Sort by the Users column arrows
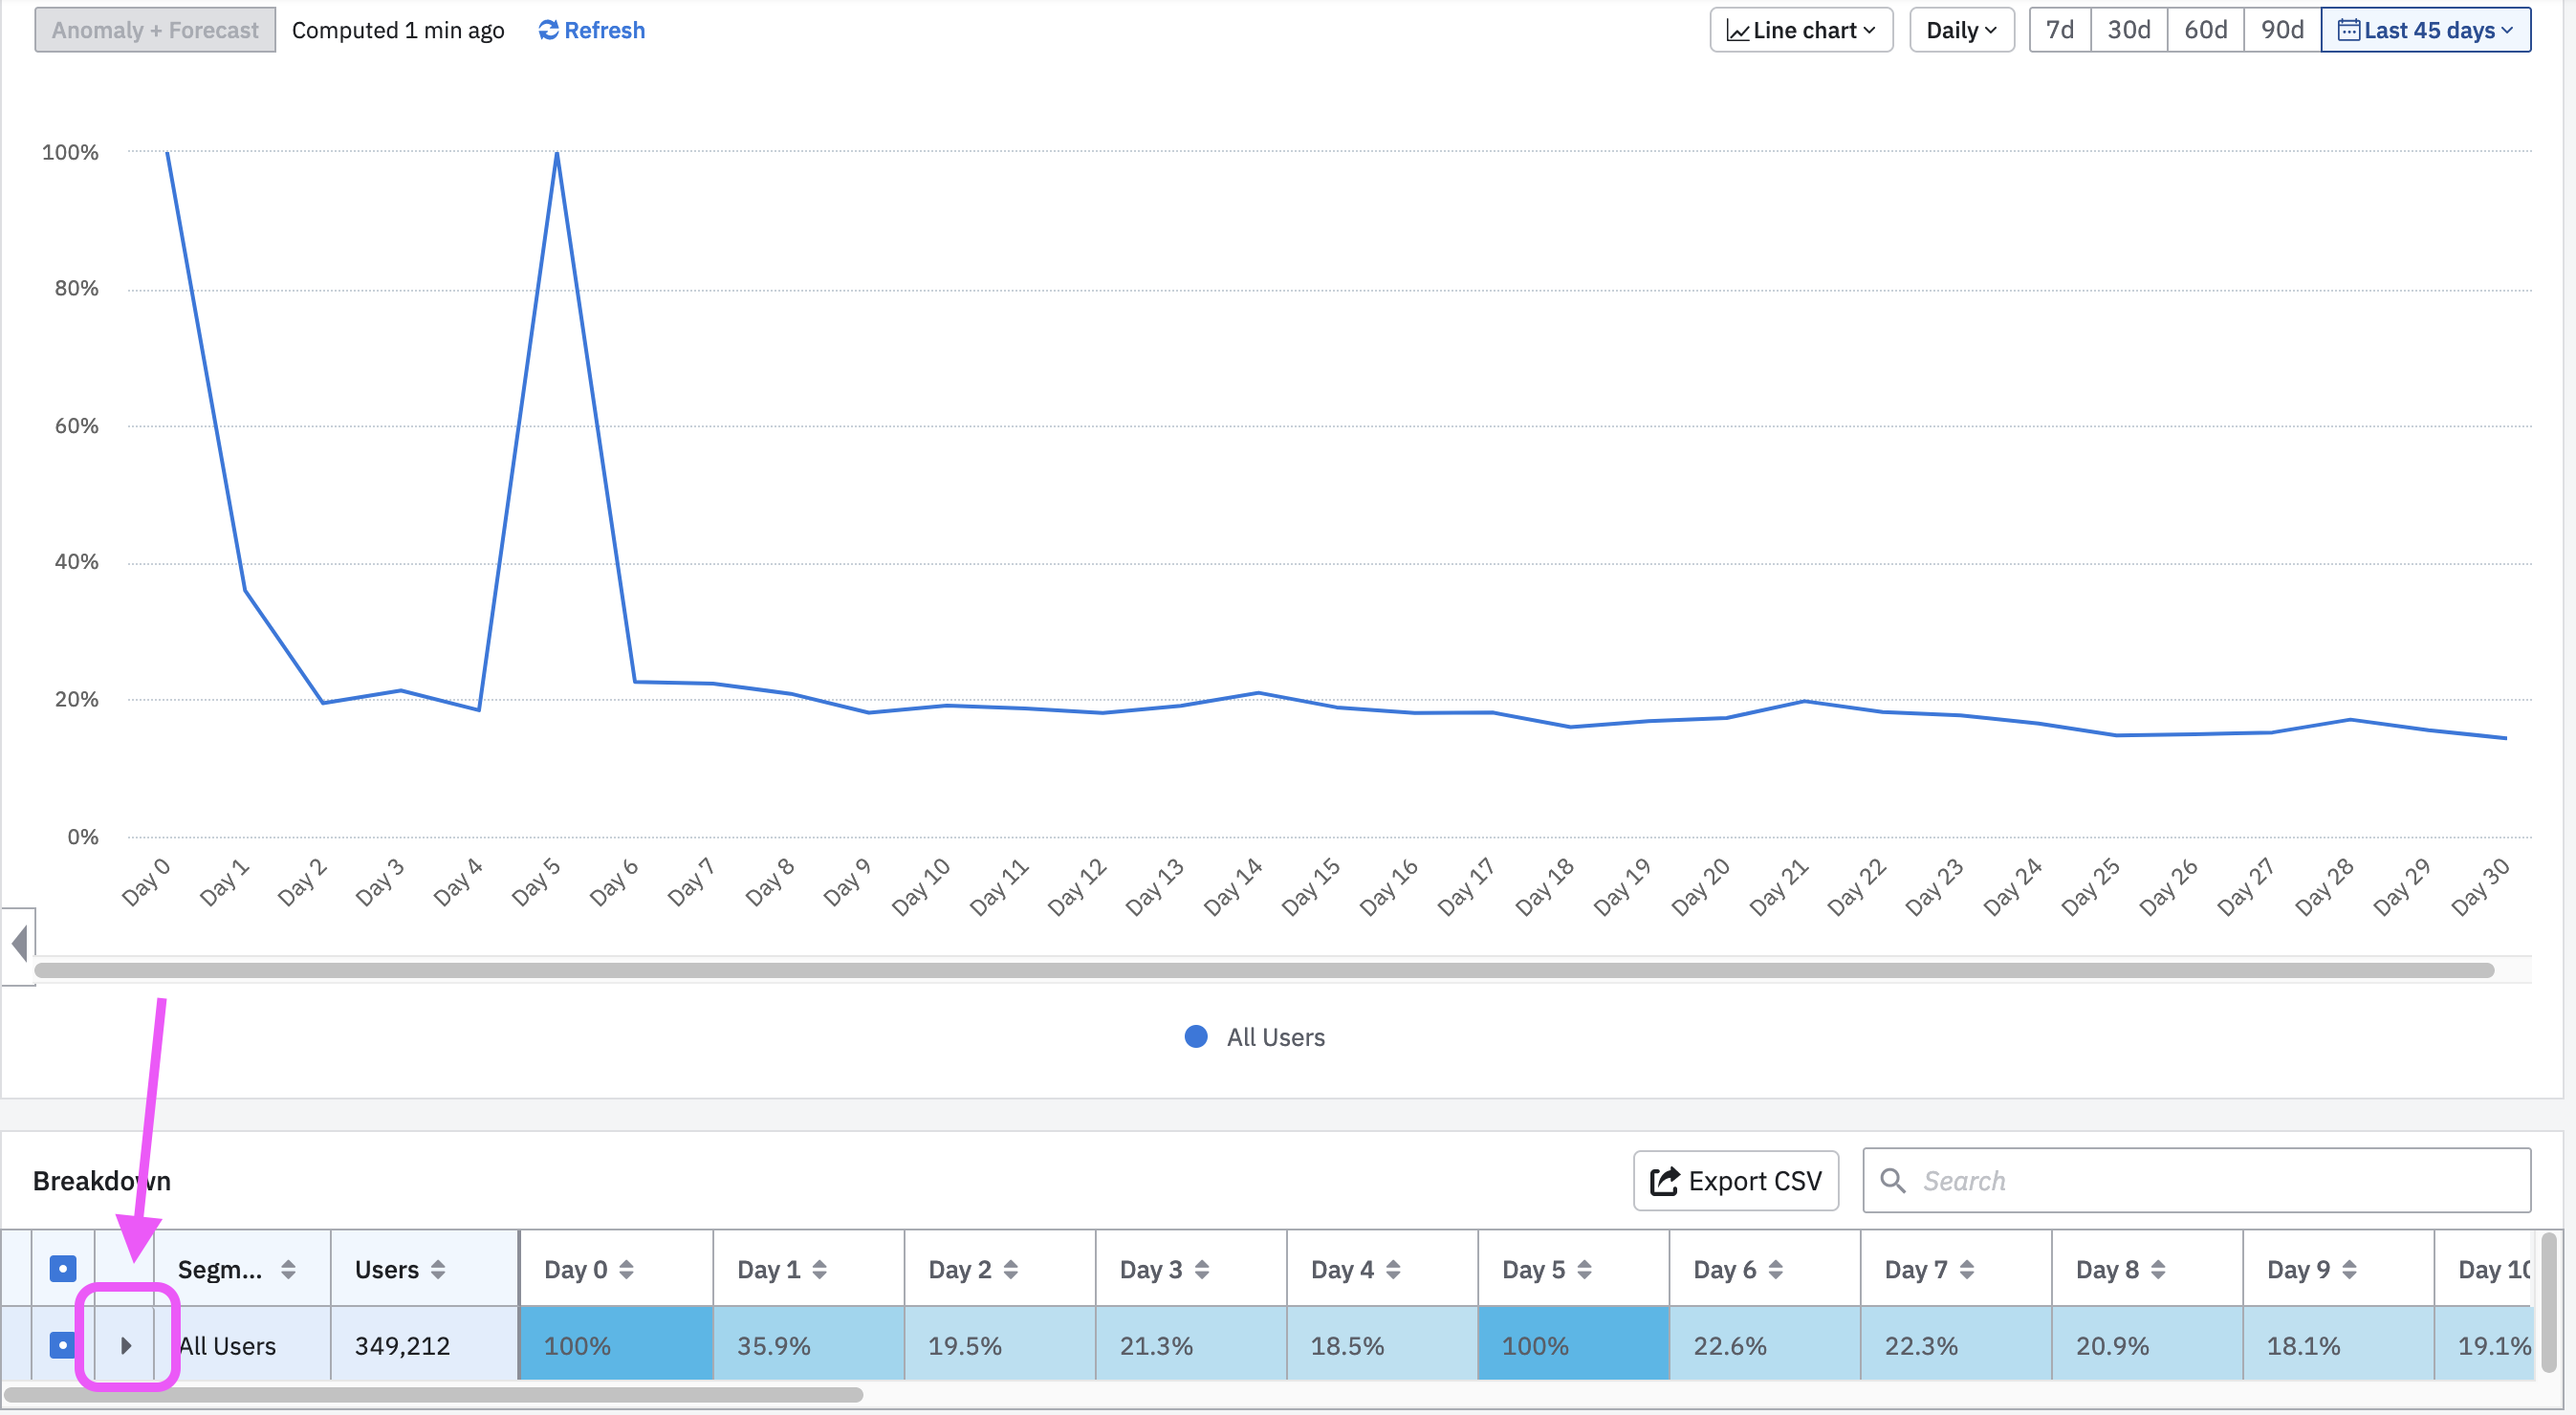2576x1415 pixels. coord(438,1270)
